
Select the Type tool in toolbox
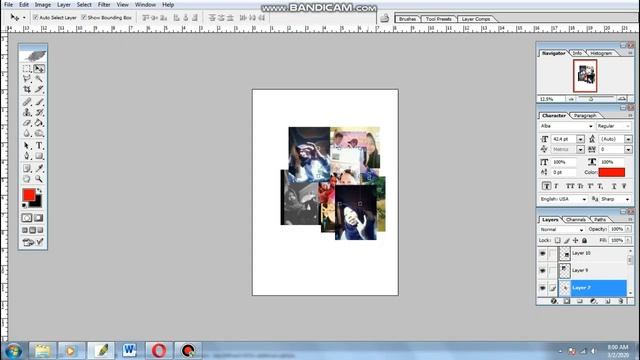39,146
